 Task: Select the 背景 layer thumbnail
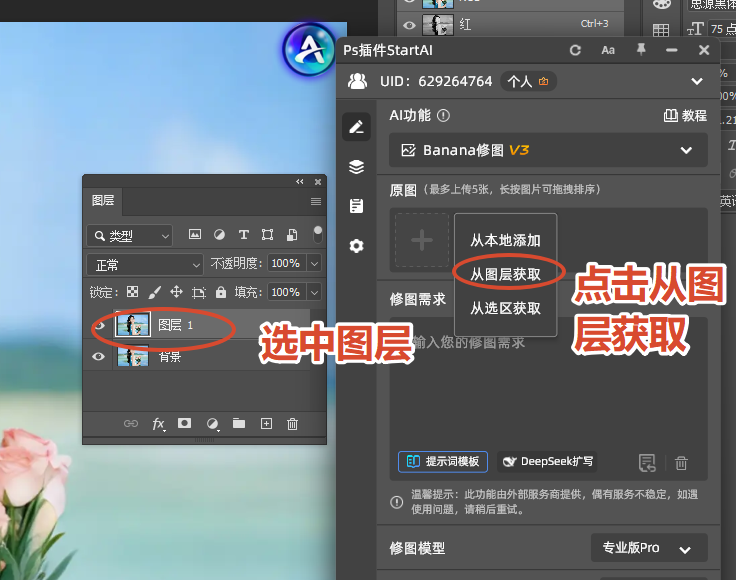[x=133, y=356]
